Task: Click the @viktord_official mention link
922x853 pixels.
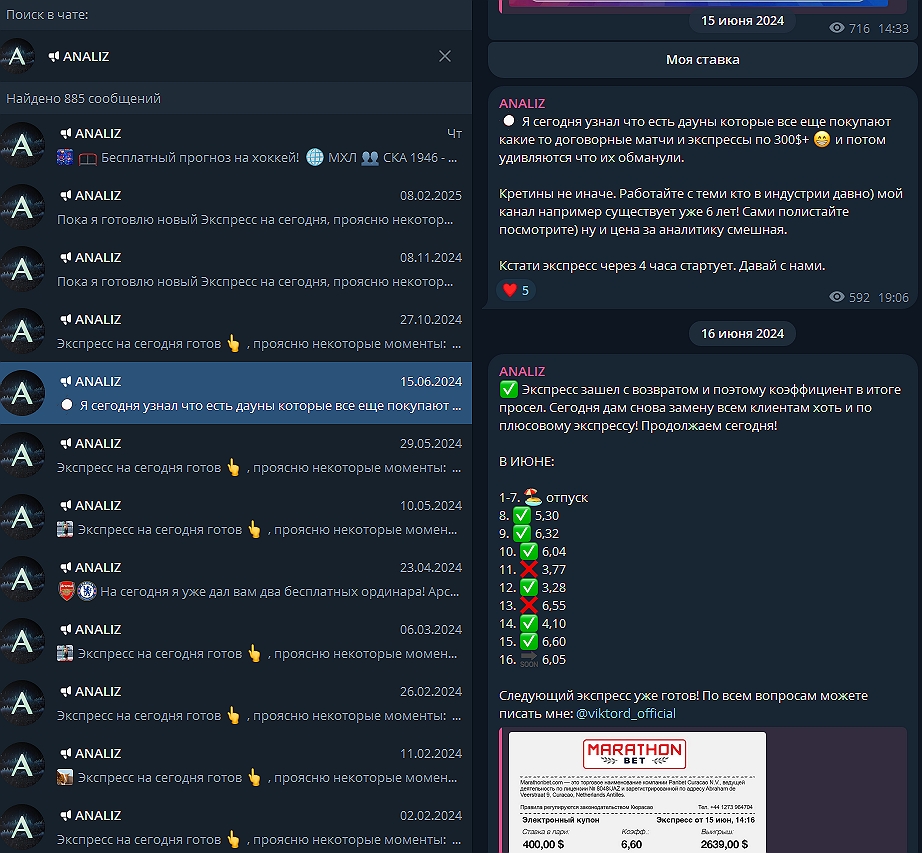Action: click(x=625, y=713)
